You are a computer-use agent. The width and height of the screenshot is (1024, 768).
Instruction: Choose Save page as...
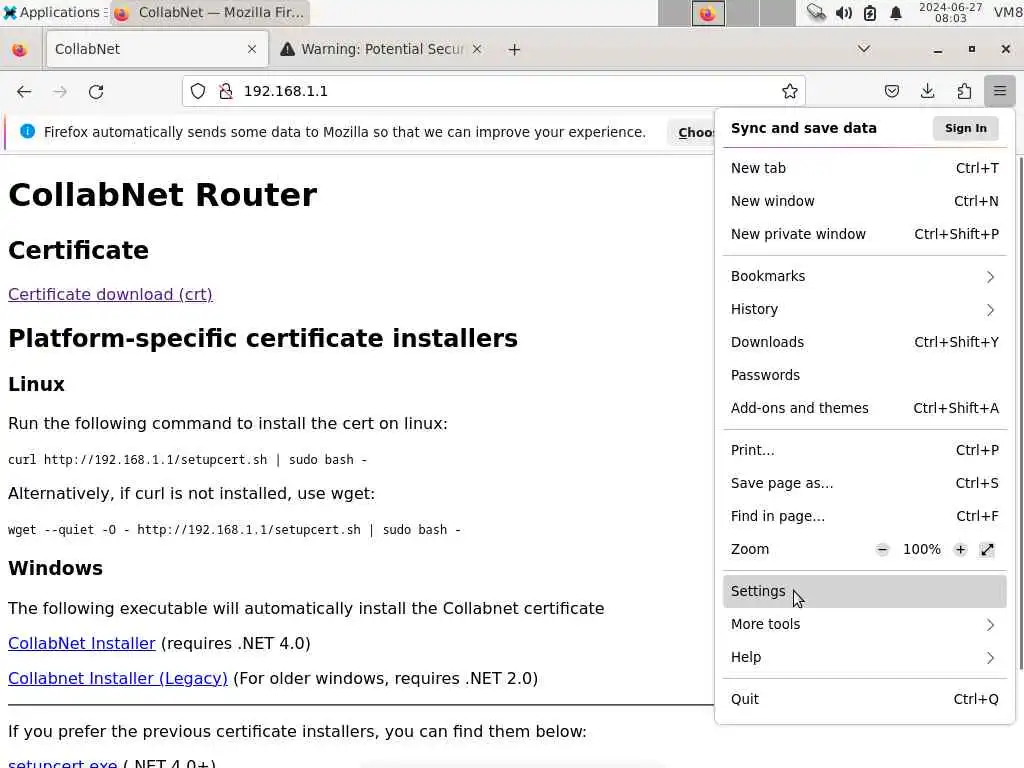864,483
